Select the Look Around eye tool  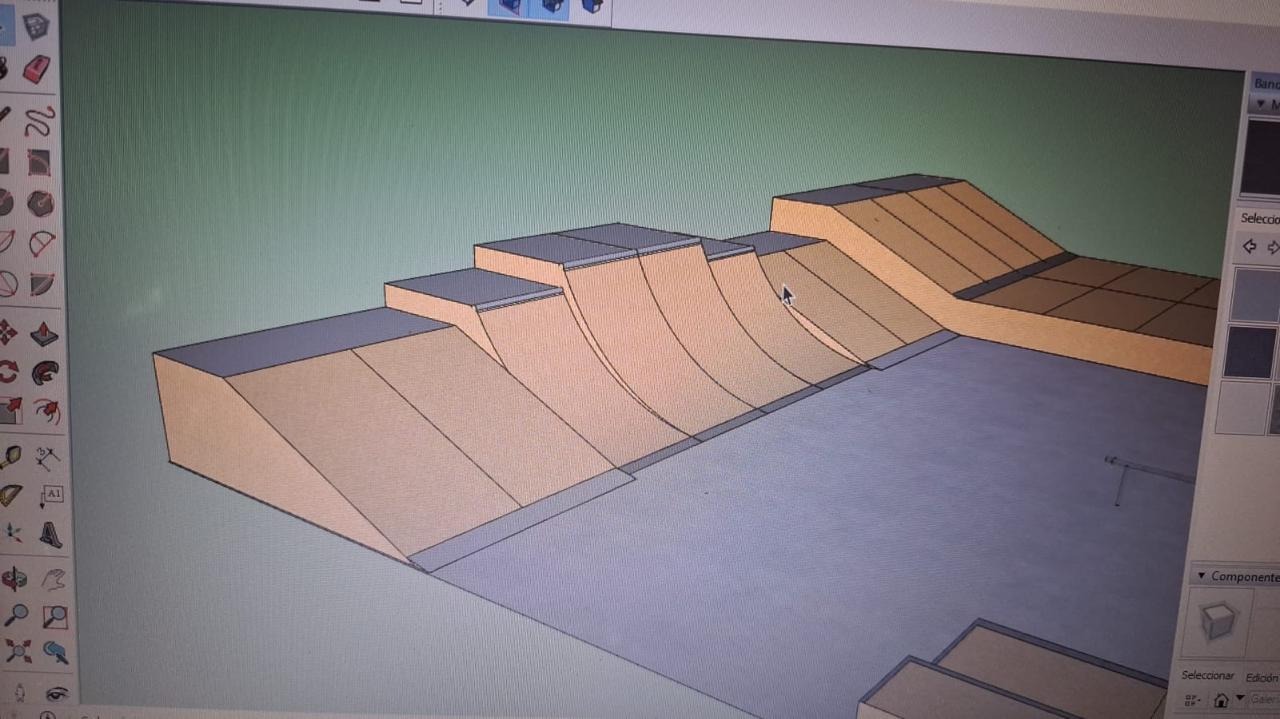pyautogui.click(x=57, y=692)
